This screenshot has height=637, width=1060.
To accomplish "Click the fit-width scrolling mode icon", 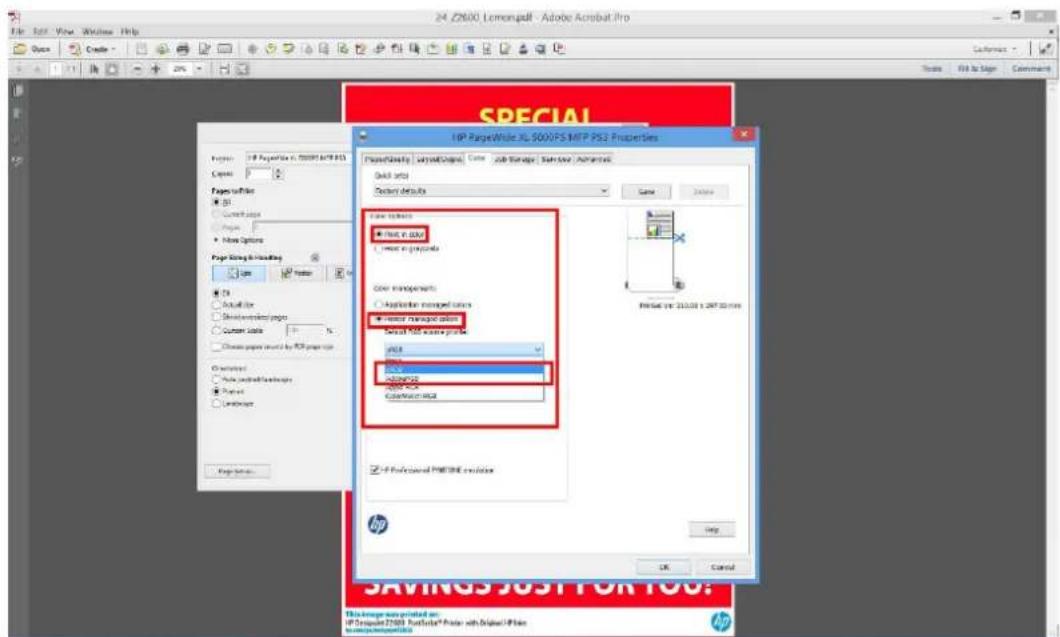I will (224, 69).
